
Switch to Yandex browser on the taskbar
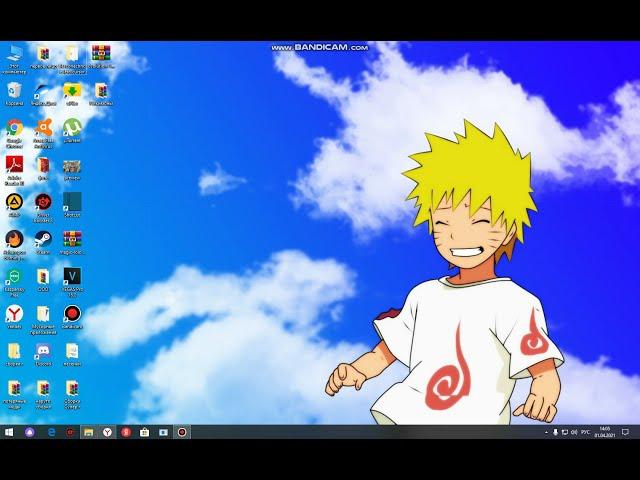[x=107, y=432]
